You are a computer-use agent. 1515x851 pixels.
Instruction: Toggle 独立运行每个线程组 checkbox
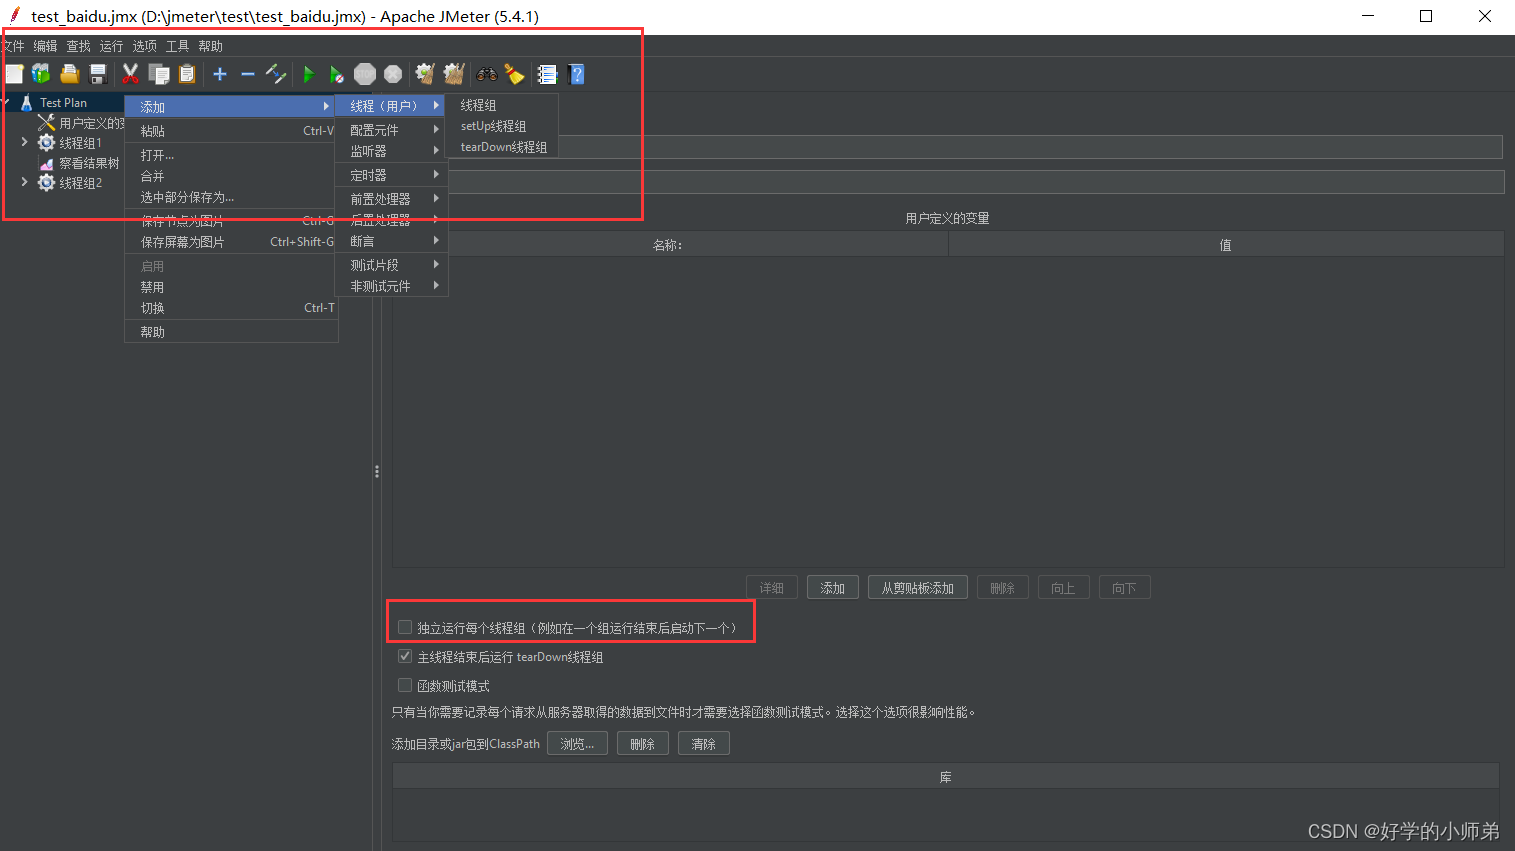pos(405,627)
